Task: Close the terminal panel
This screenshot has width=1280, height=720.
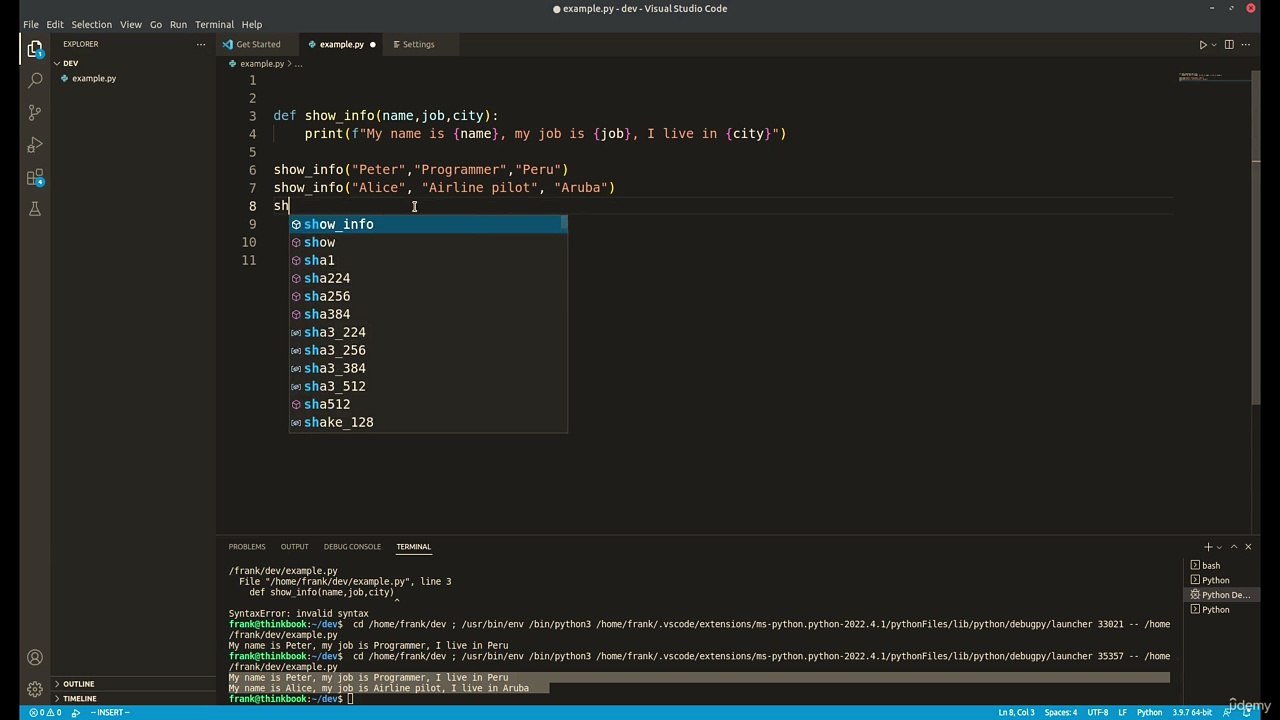Action: click(x=1248, y=547)
